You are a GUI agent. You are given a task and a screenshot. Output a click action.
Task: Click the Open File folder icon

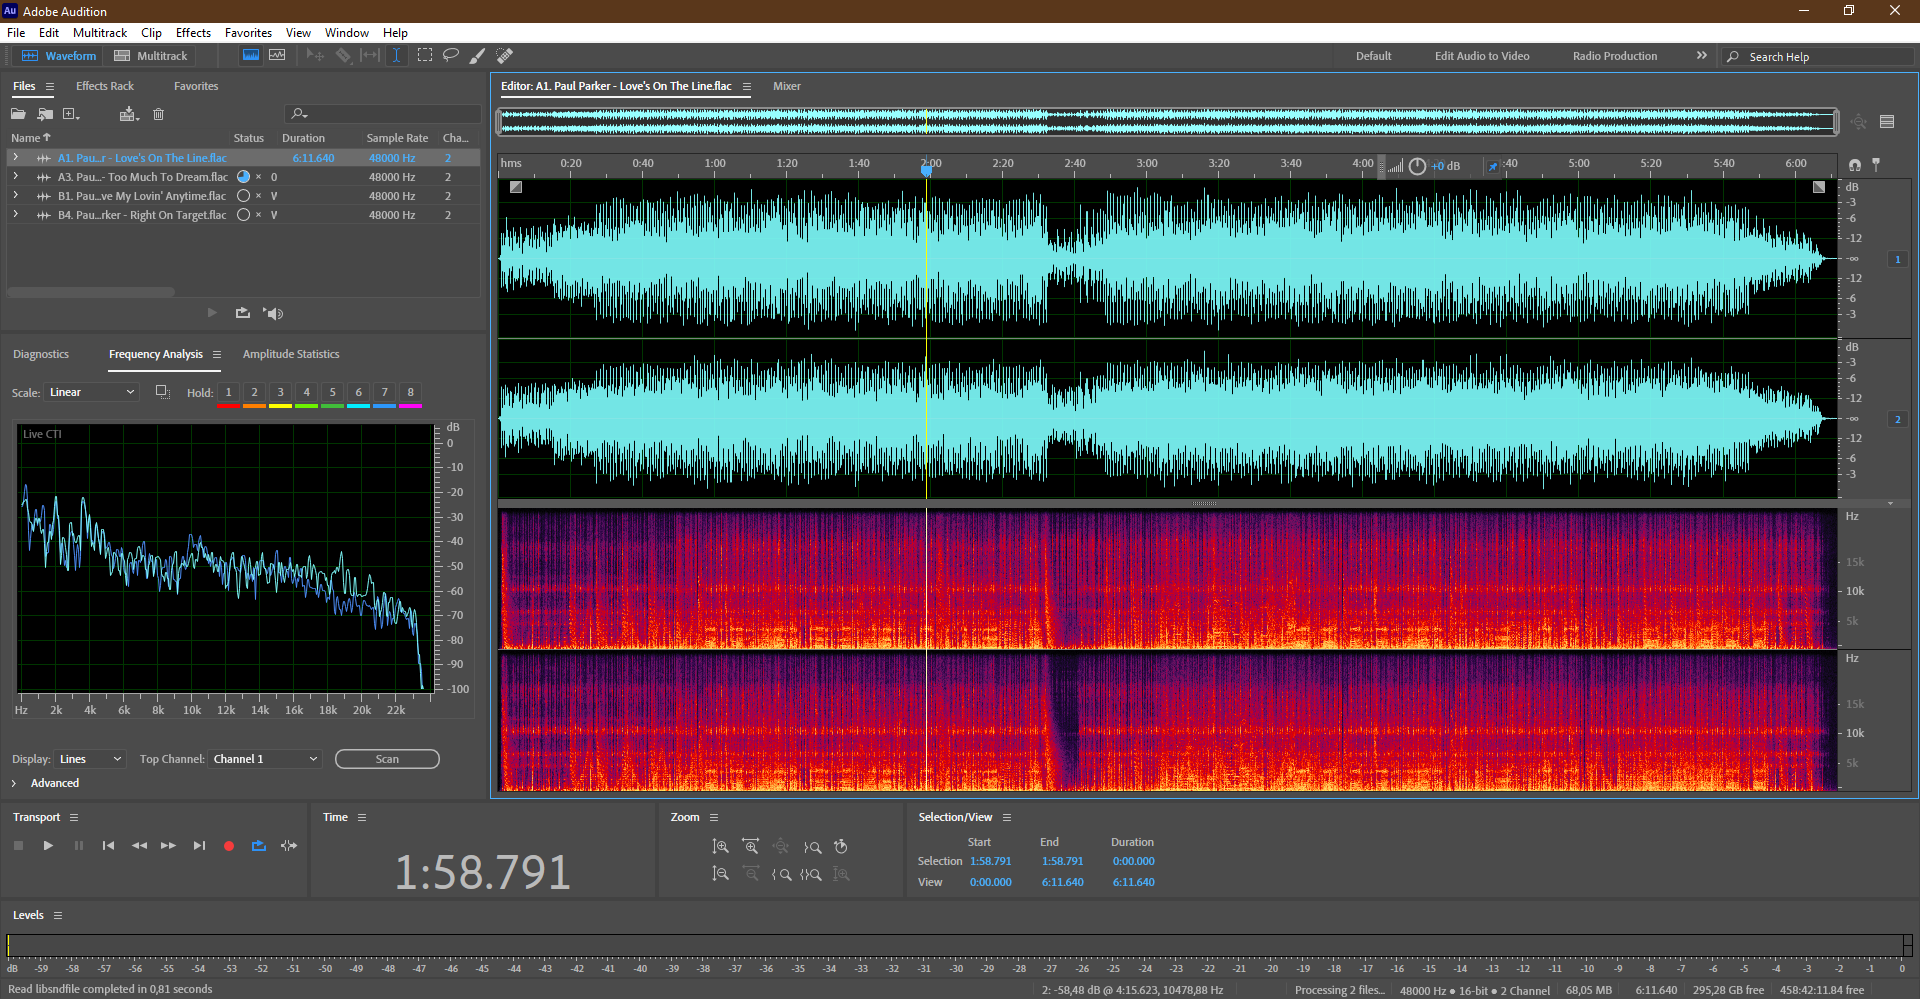tap(18, 114)
